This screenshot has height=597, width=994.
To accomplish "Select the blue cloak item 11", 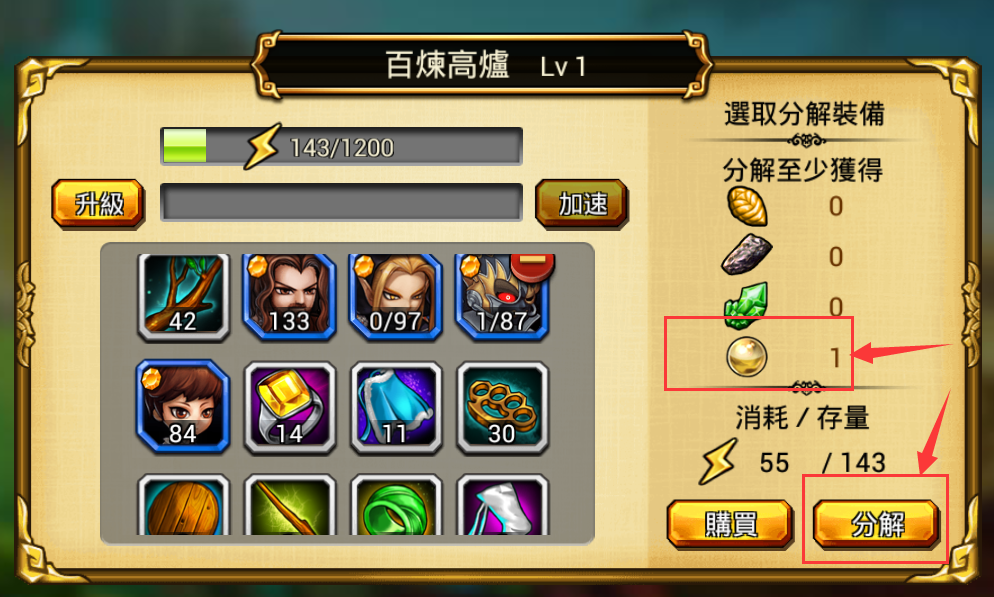I will tap(396, 408).
